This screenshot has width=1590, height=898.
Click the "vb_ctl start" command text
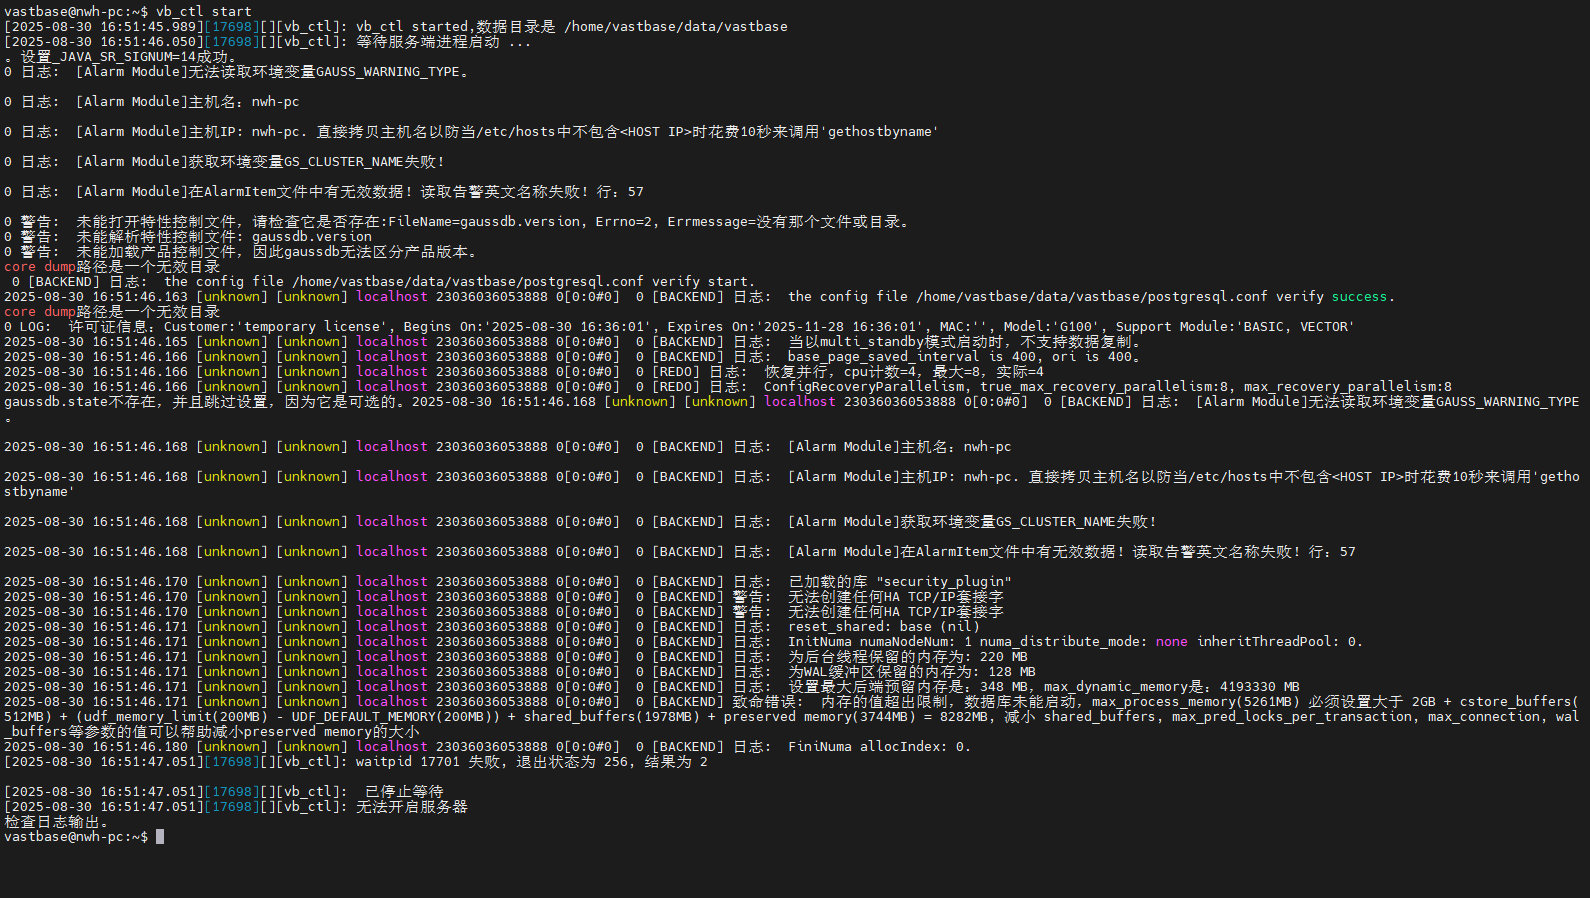204,12
